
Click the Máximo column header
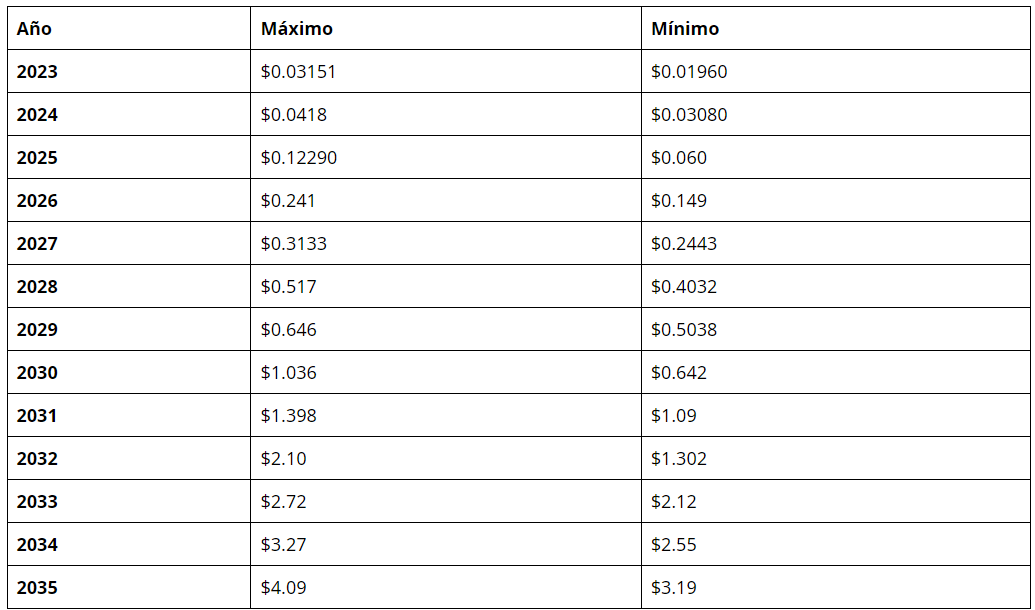click(x=296, y=29)
